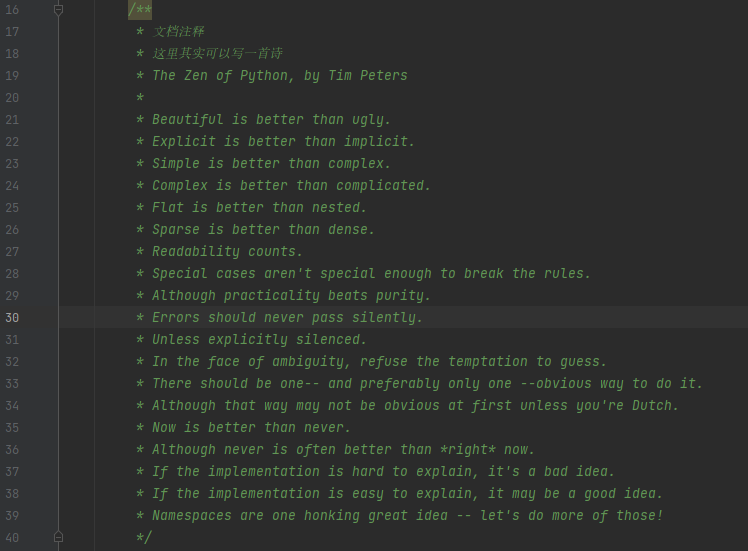The height and width of the screenshot is (551, 748).
Task: Click 'Sparse is better than dense' line
Action: [x=262, y=230]
